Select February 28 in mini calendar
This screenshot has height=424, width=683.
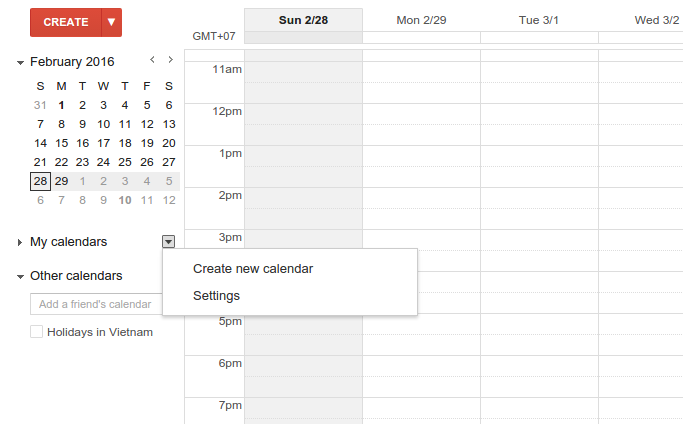point(40,181)
